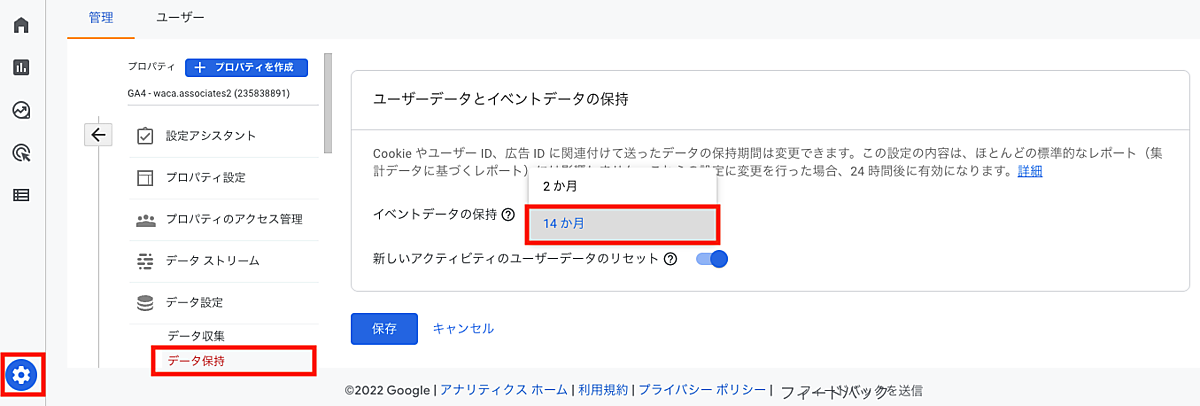The width and height of the screenshot is (1200, 406).
Task: Select the 14 か月 dropdown option
Action: tap(621, 224)
